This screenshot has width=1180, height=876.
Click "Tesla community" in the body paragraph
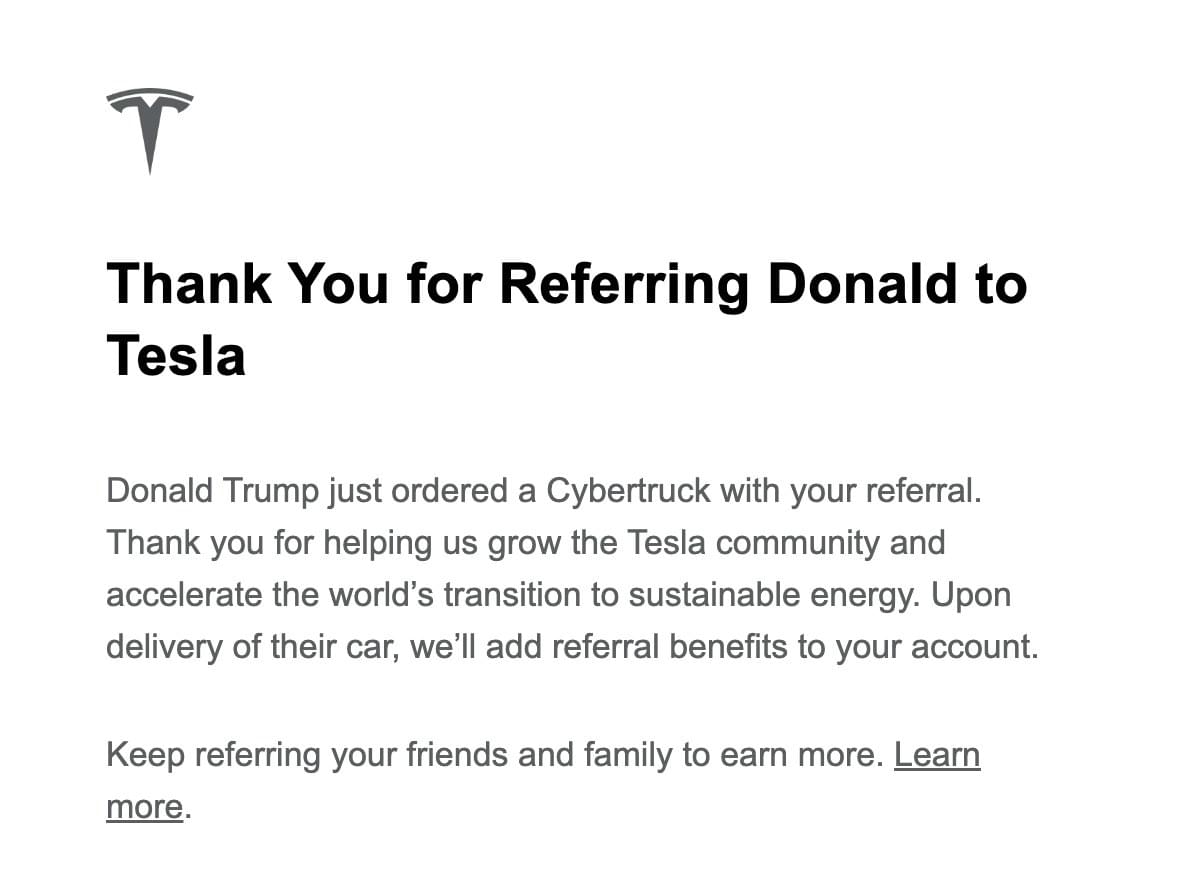[x=753, y=543]
